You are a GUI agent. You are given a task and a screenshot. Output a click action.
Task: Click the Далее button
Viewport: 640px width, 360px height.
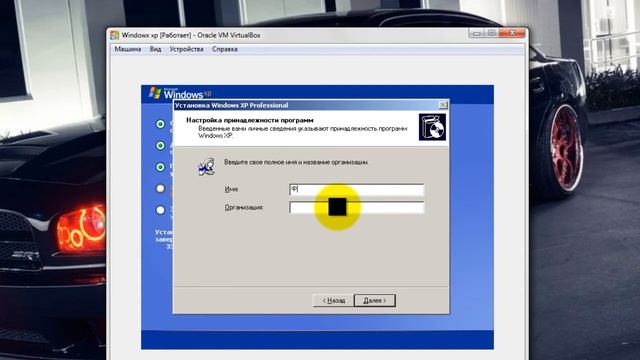point(375,300)
